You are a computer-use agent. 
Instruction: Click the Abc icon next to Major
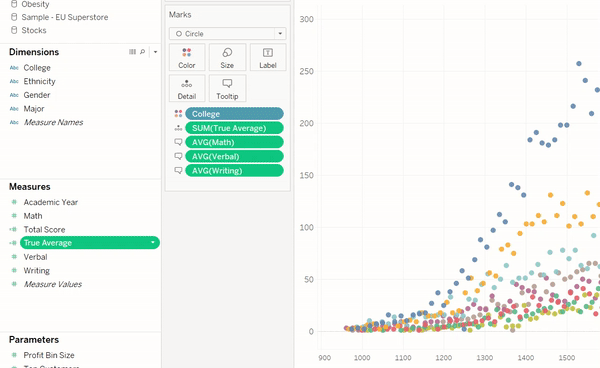(14, 109)
